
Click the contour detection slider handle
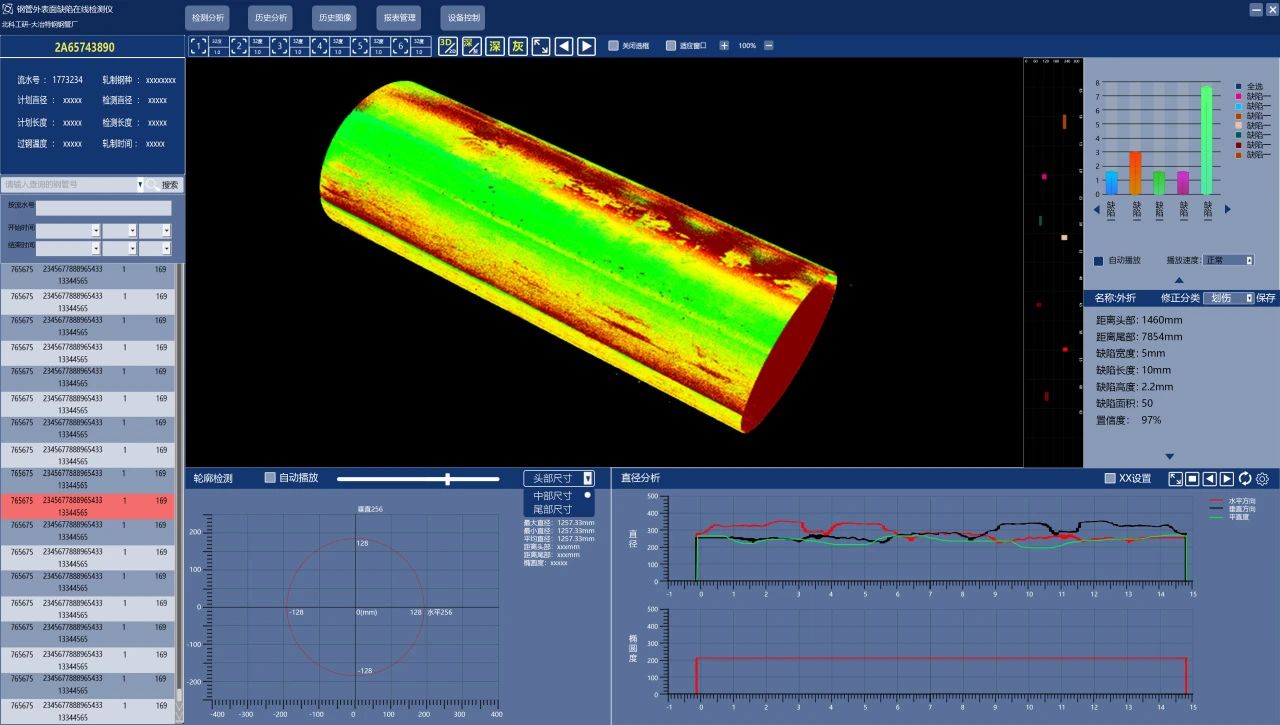click(x=447, y=479)
